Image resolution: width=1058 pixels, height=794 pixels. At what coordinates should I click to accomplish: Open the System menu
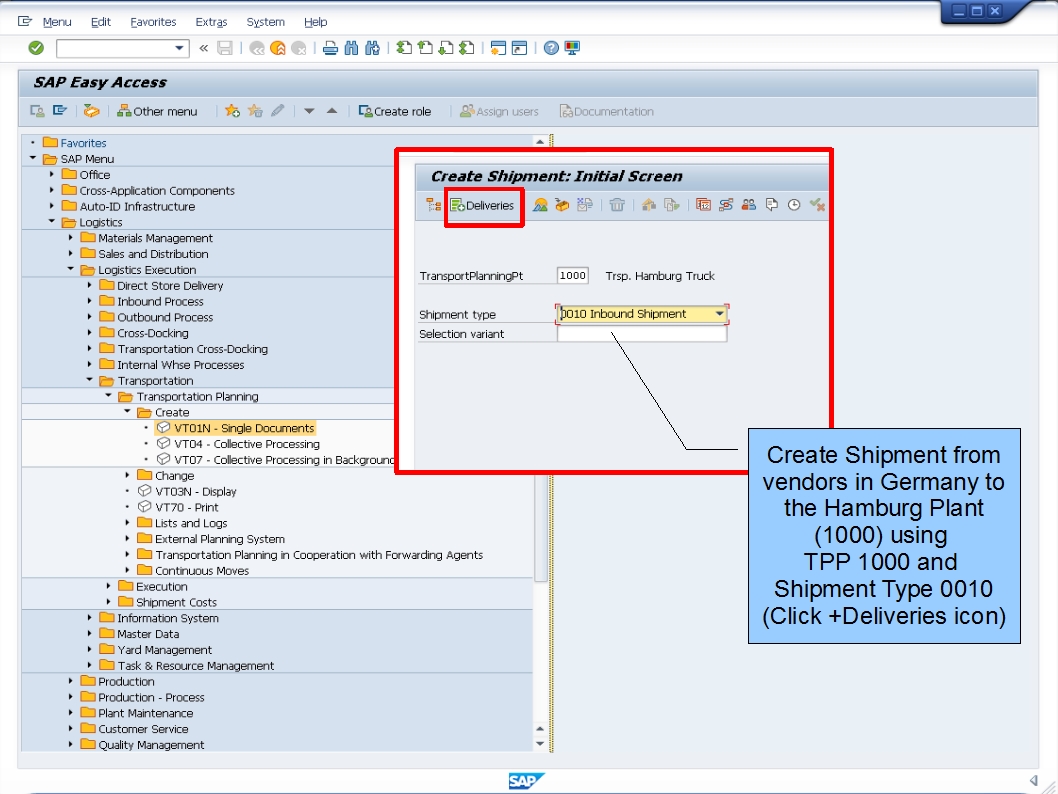265,22
